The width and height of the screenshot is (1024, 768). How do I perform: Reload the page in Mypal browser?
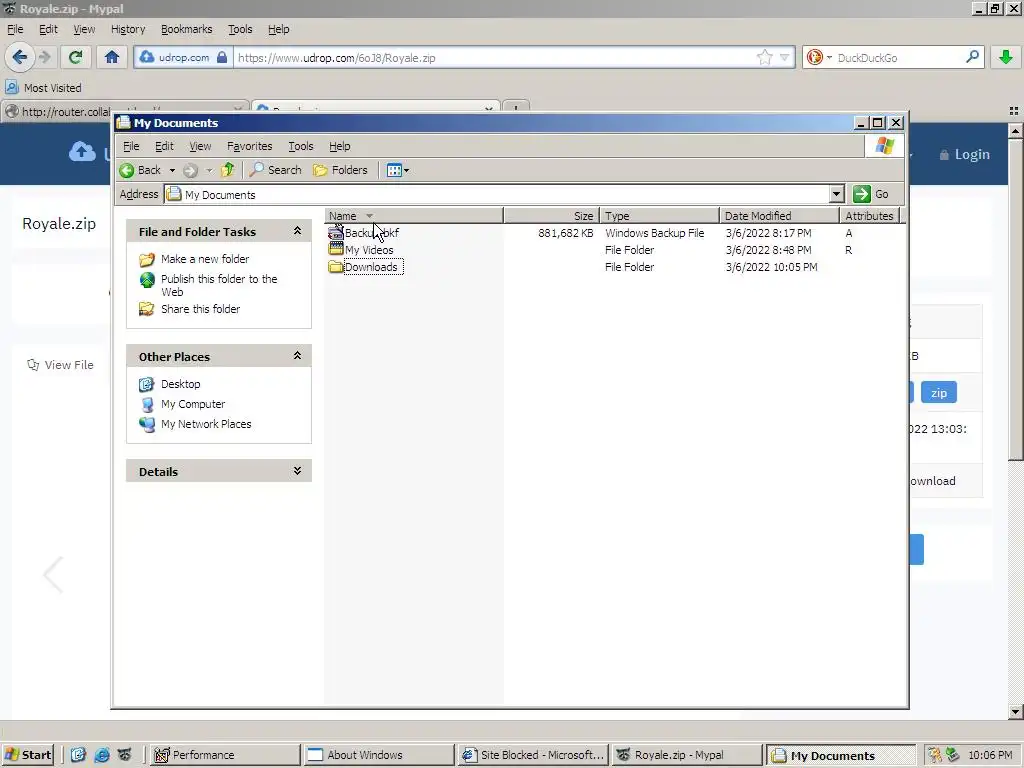tap(75, 57)
